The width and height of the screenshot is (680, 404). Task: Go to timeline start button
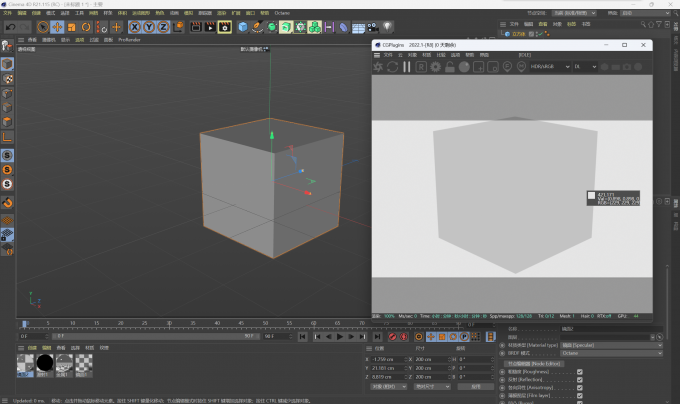302,337
